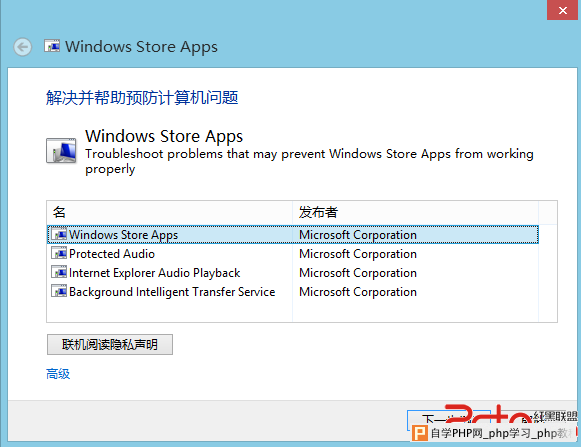This screenshot has width=581, height=447.
Task: Click the 联机阅读隐私声明 button
Action: click(x=110, y=344)
